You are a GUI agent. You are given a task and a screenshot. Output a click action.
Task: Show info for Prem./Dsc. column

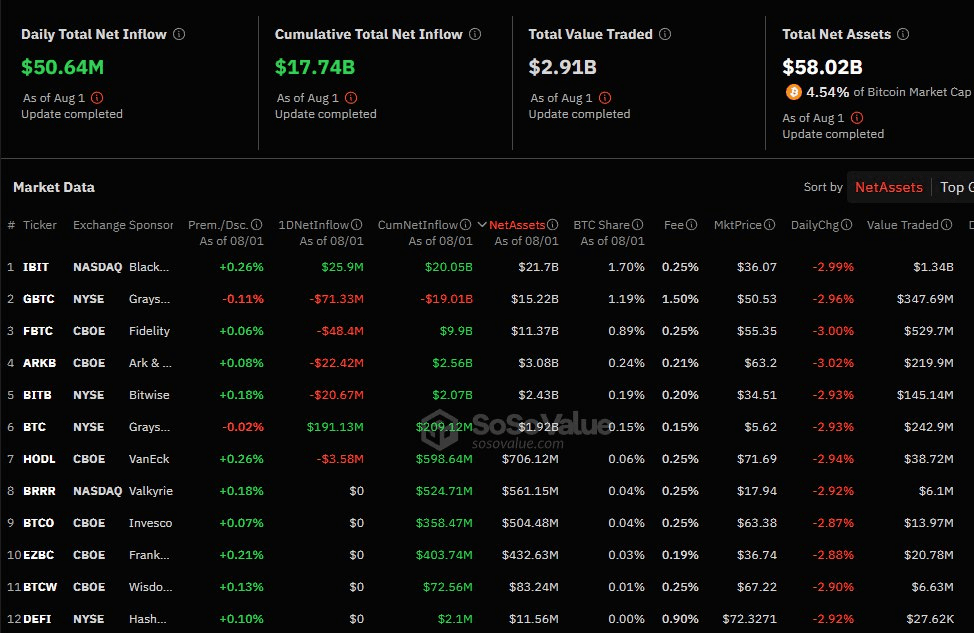pos(257,225)
